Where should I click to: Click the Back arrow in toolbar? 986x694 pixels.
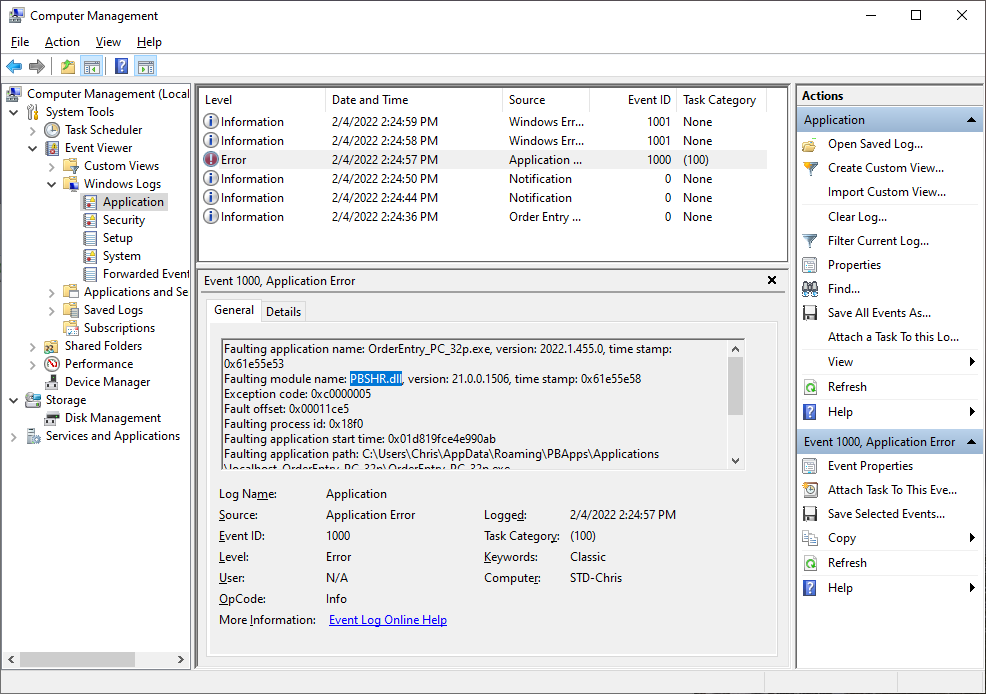click(x=14, y=67)
